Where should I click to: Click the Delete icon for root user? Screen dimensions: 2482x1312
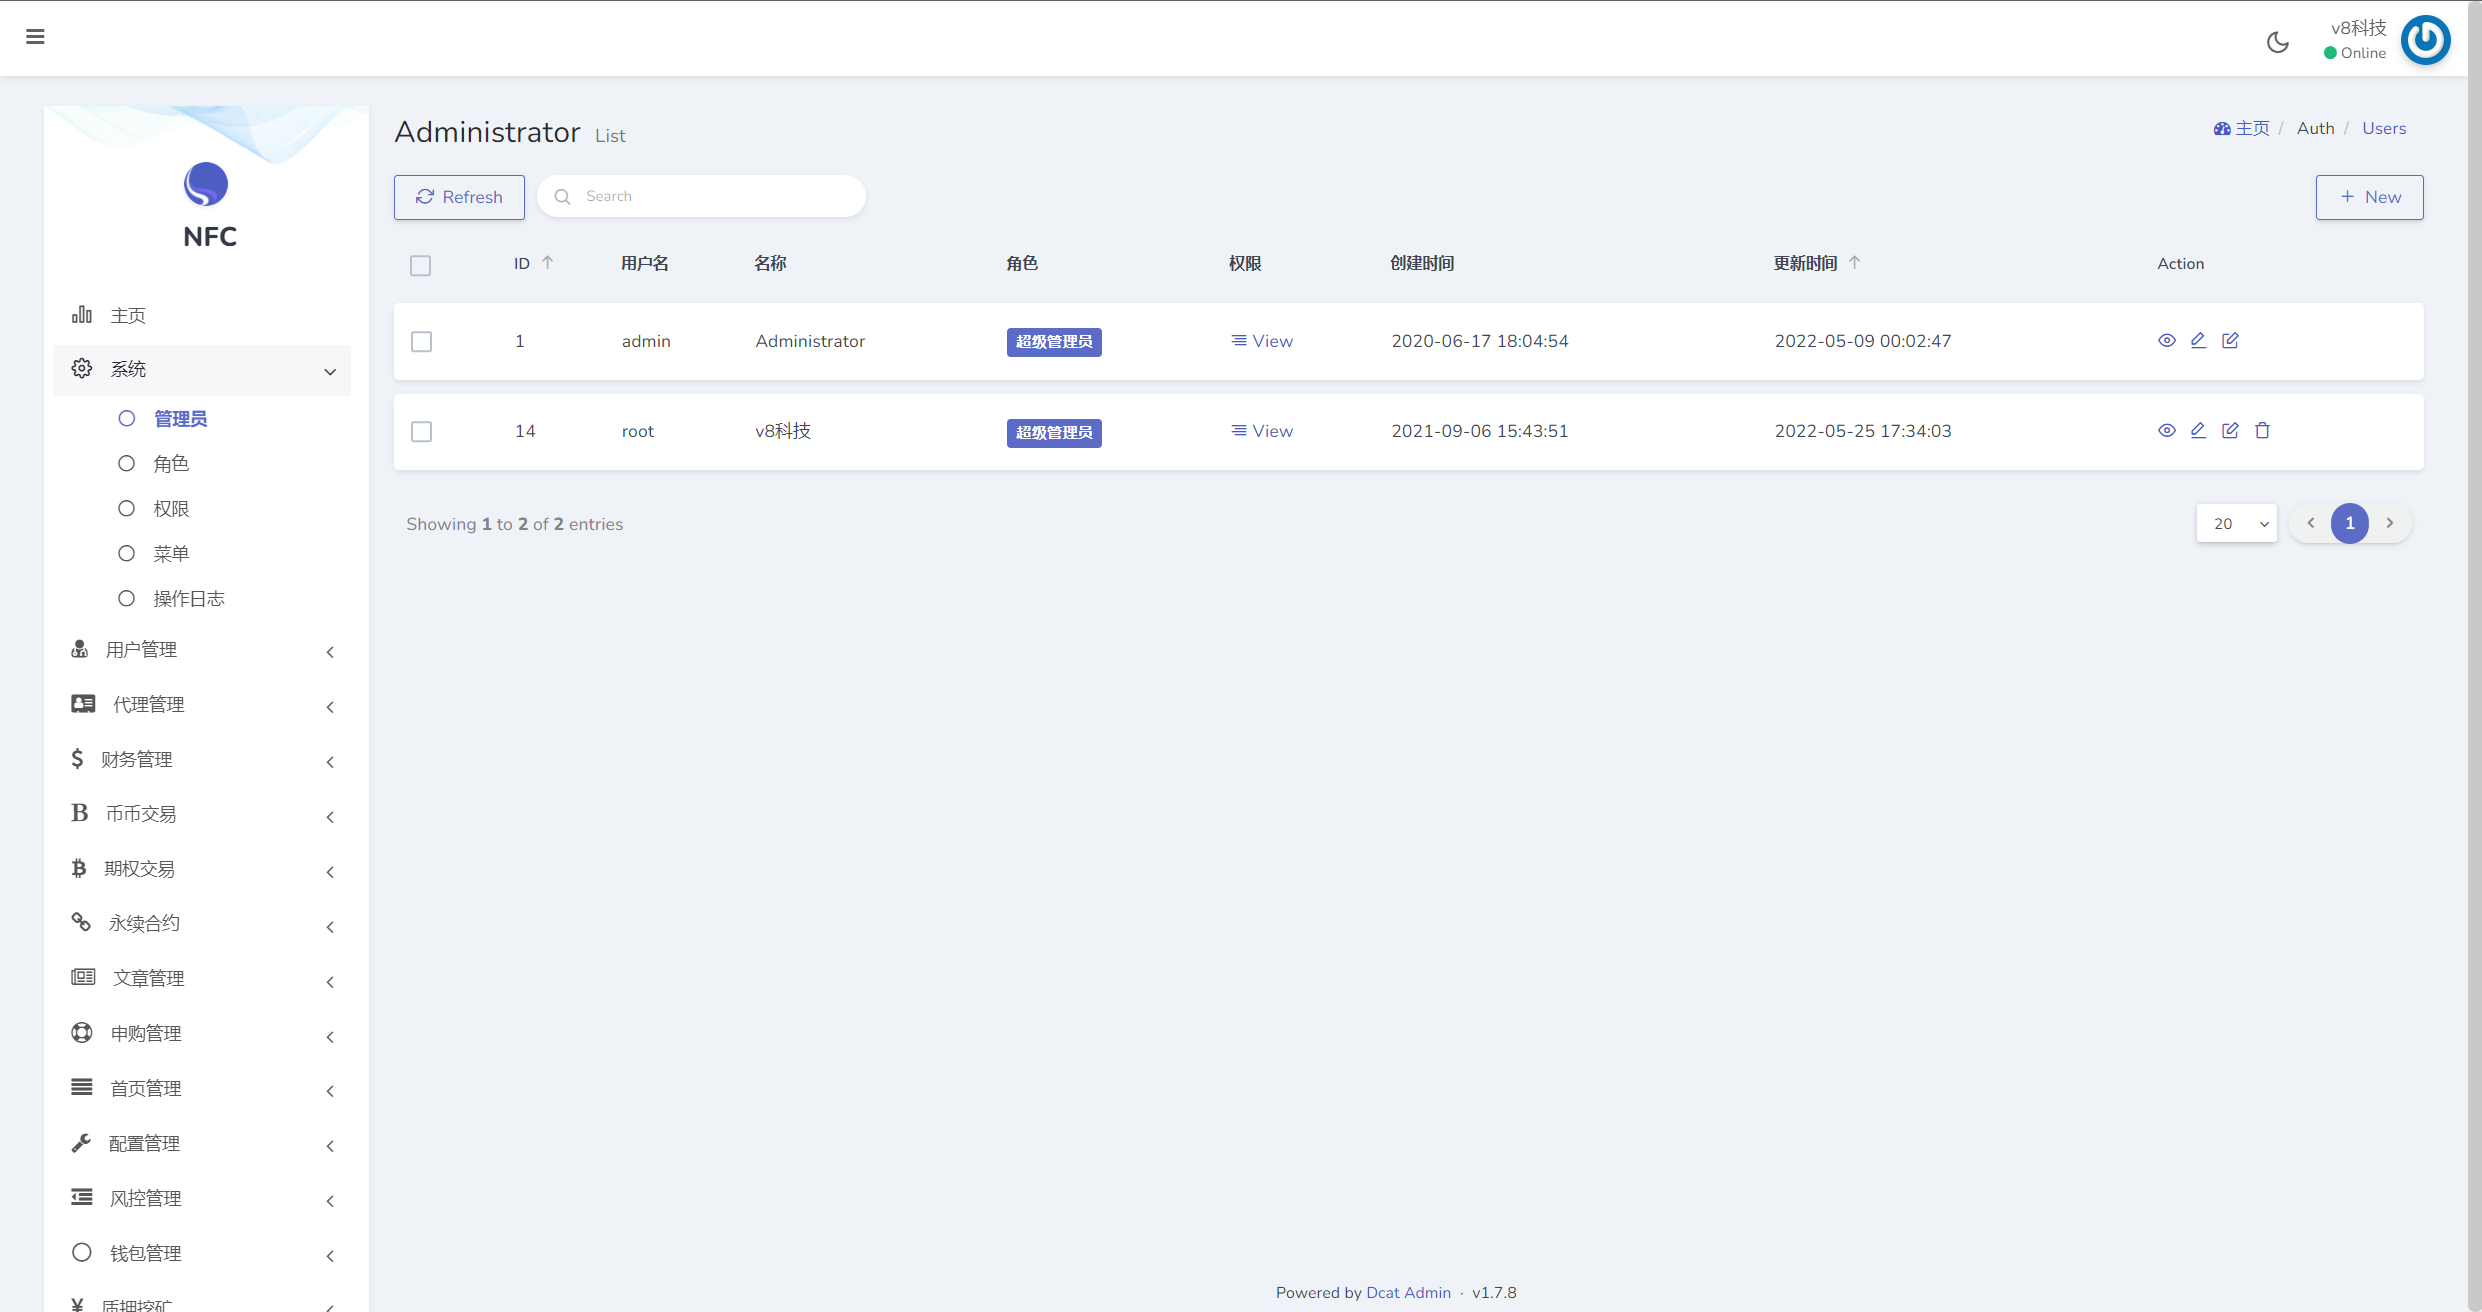(2264, 430)
